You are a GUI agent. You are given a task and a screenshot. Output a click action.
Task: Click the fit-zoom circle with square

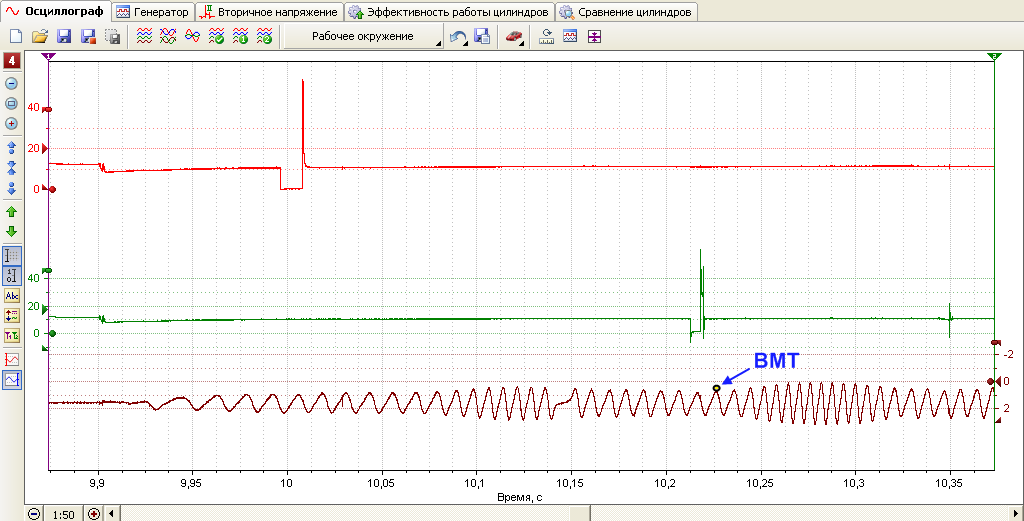(x=11, y=103)
